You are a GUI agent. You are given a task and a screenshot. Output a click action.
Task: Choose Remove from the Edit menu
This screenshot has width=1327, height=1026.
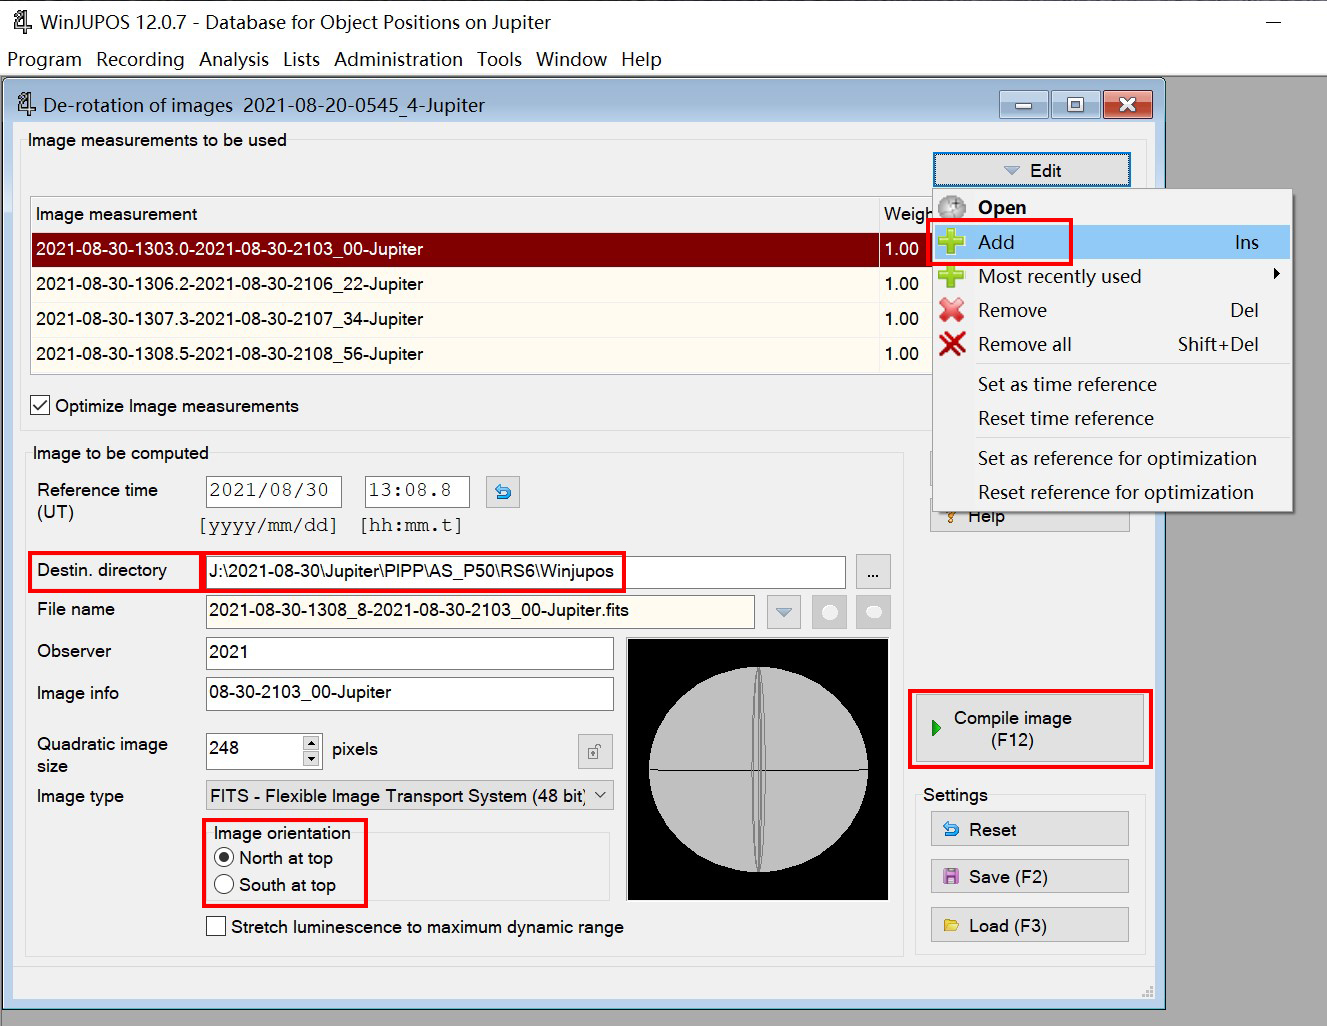tap(1112, 310)
